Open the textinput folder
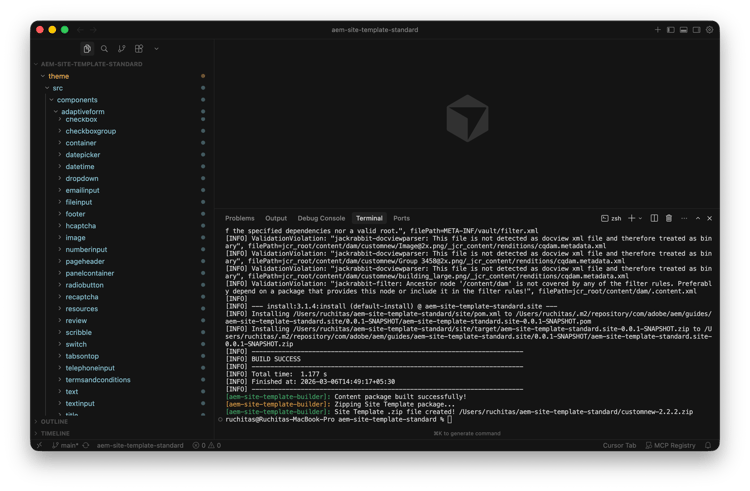Screen dimensions: 750x491 [x=122, y=404]
